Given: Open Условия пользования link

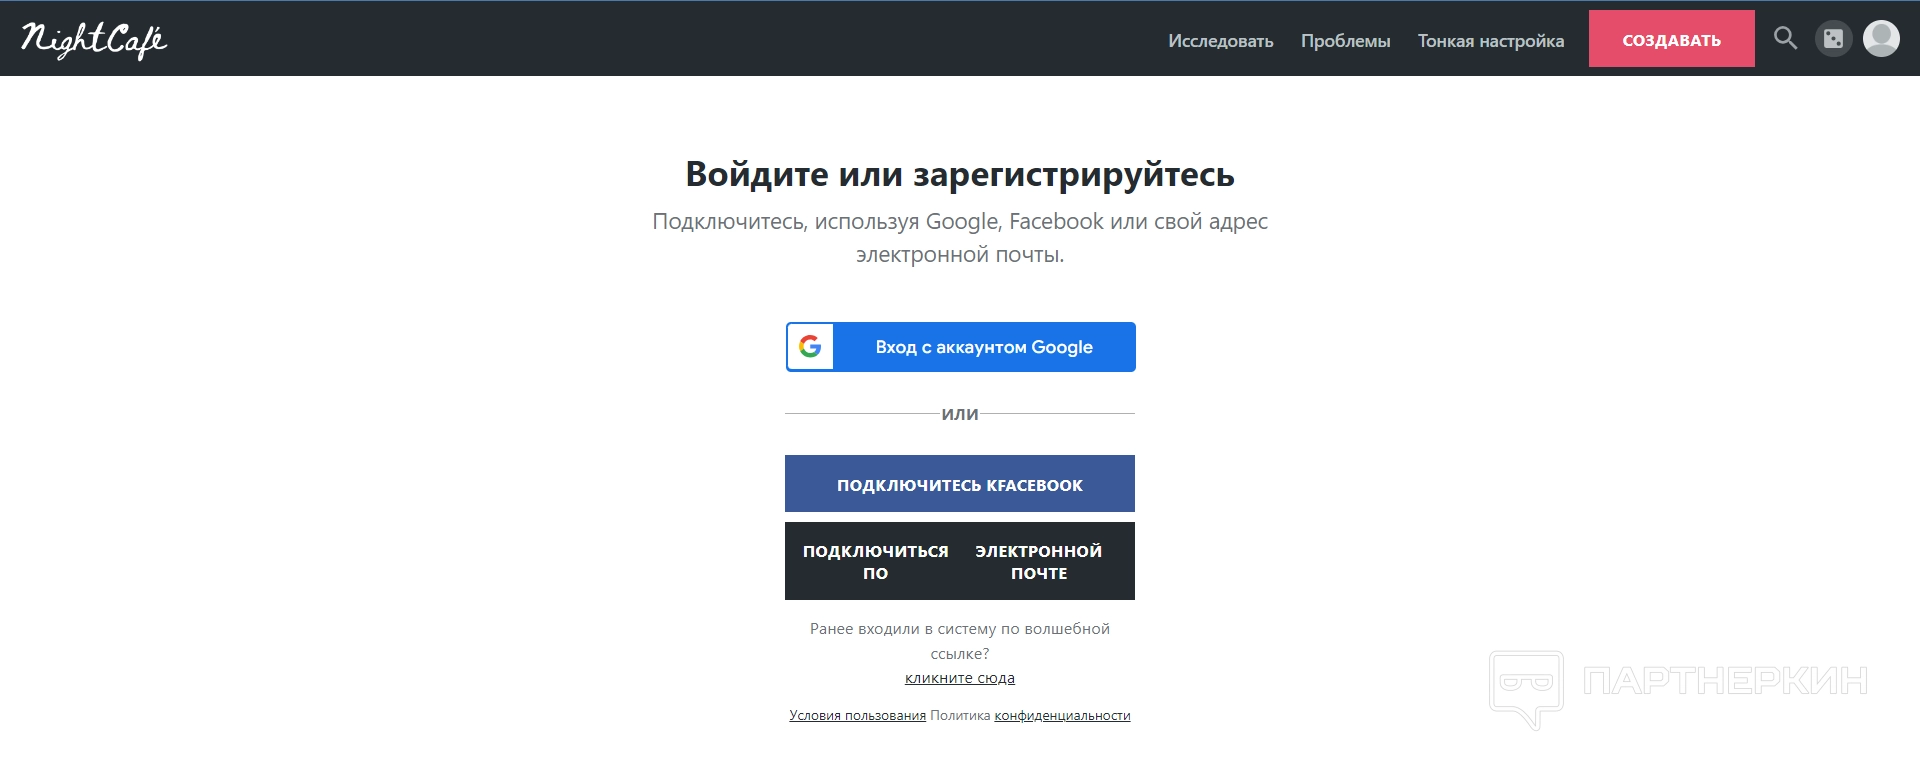Looking at the screenshot, I should [857, 715].
